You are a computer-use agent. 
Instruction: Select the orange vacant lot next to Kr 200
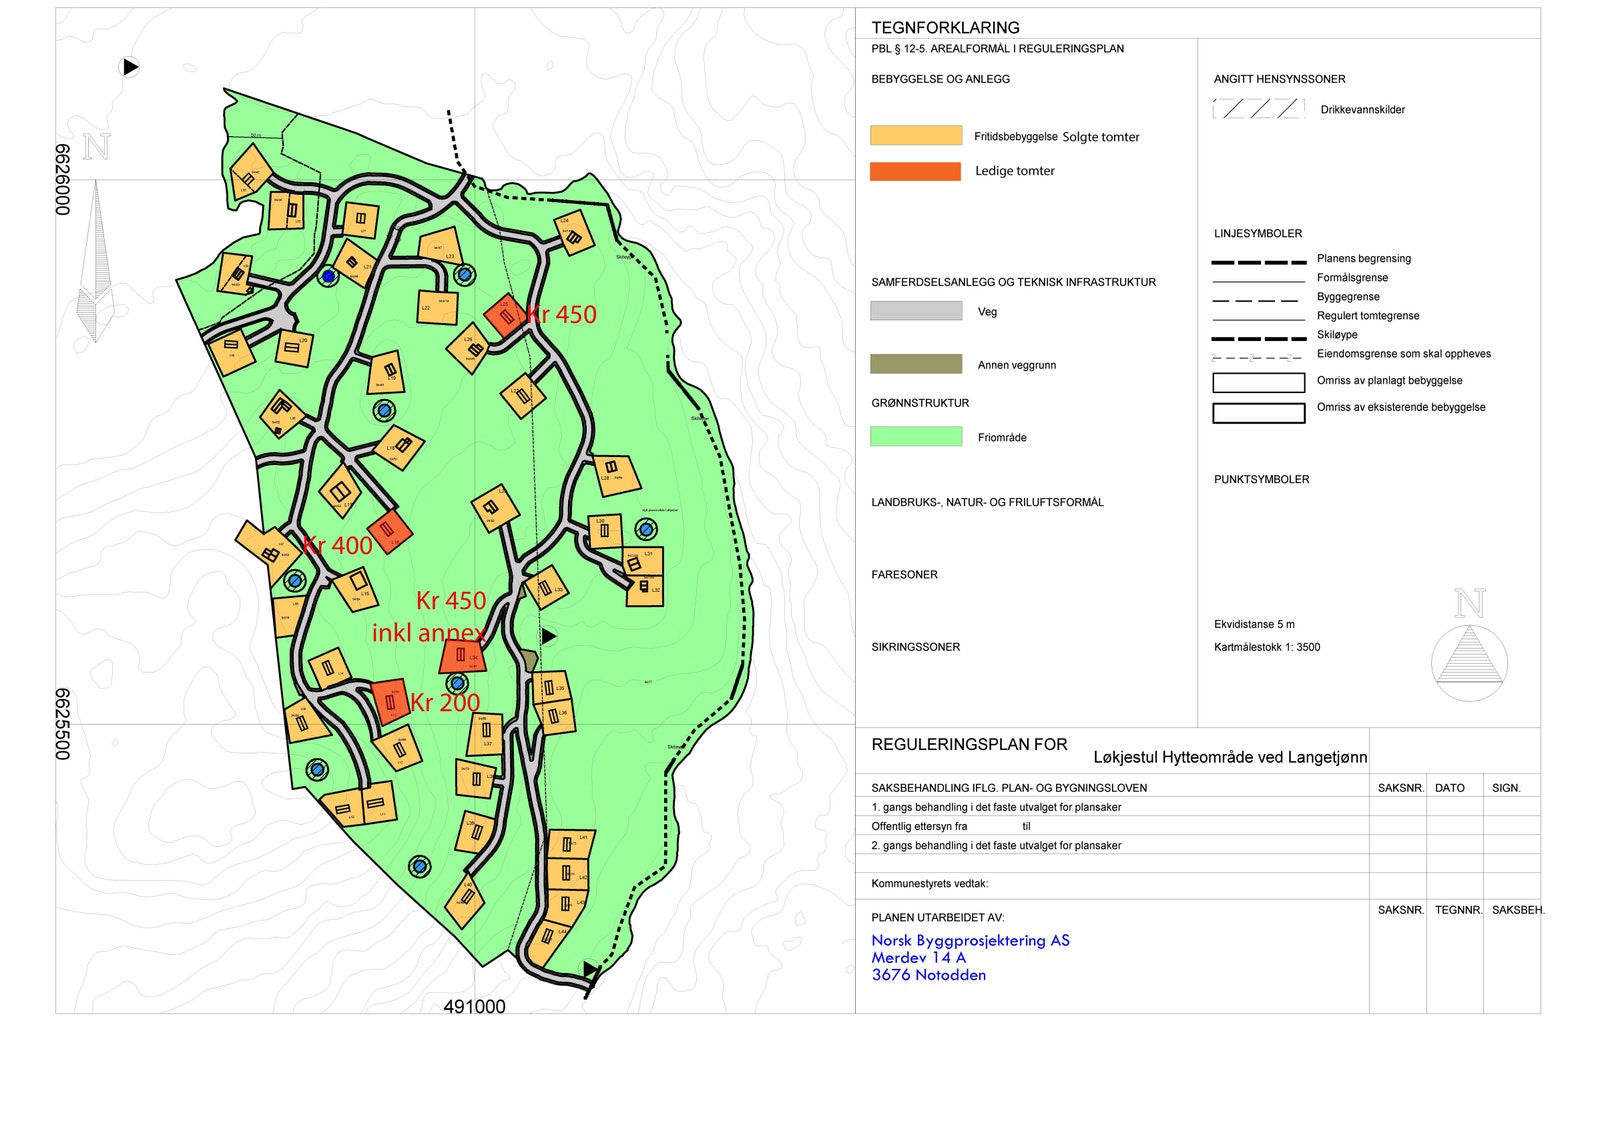click(389, 703)
